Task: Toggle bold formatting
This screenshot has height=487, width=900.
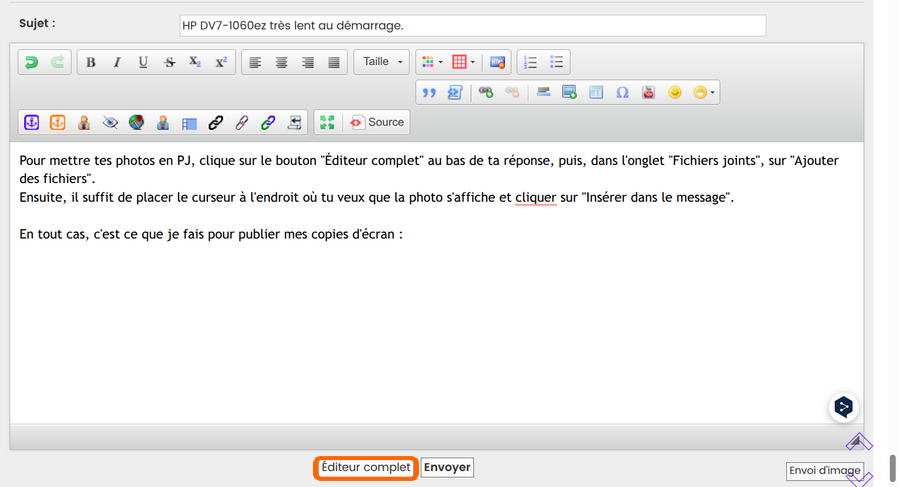Action: [x=91, y=62]
